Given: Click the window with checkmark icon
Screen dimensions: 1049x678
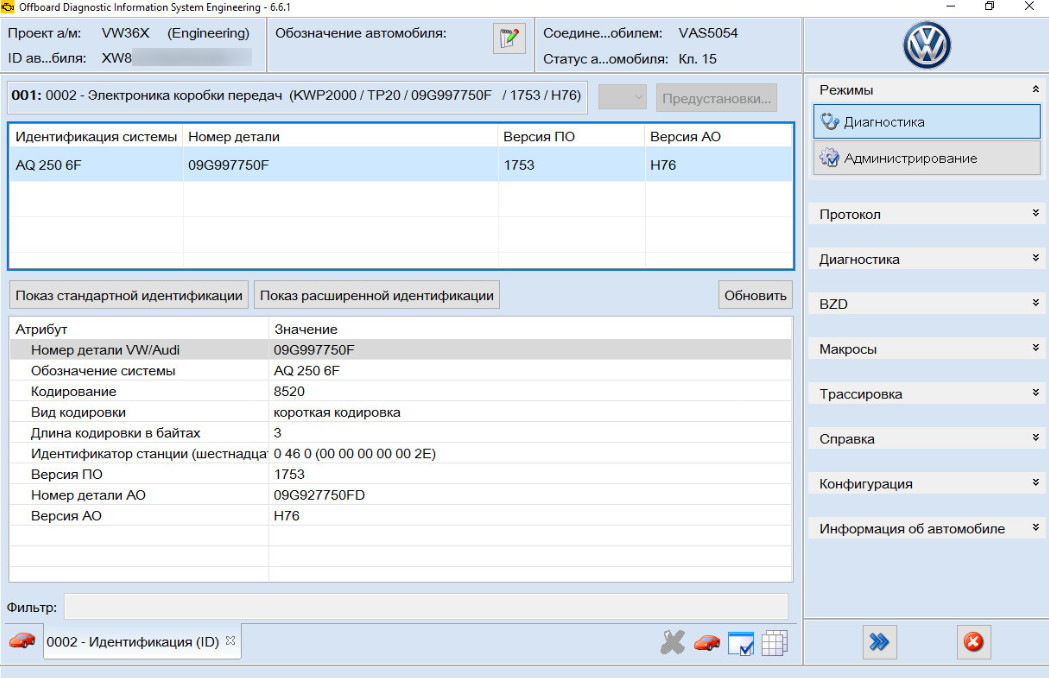Looking at the screenshot, I should 741,643.
